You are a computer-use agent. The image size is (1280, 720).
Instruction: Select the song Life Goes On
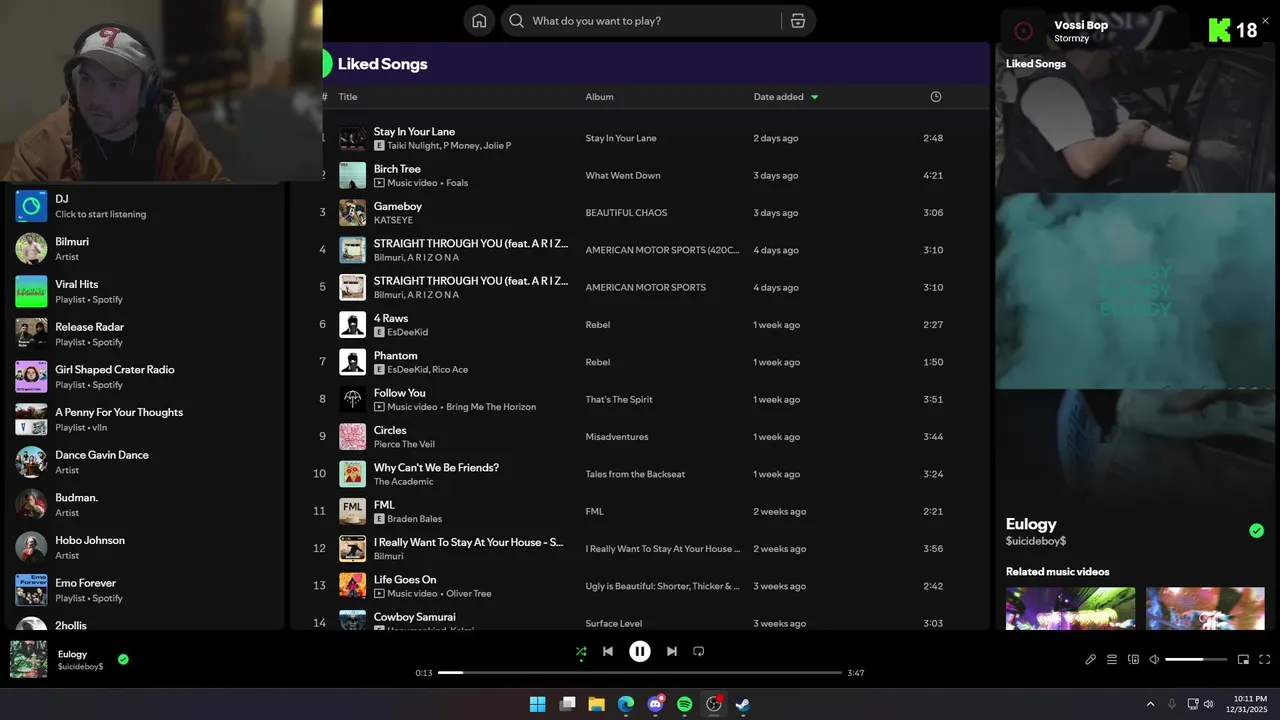coord(405,579)
